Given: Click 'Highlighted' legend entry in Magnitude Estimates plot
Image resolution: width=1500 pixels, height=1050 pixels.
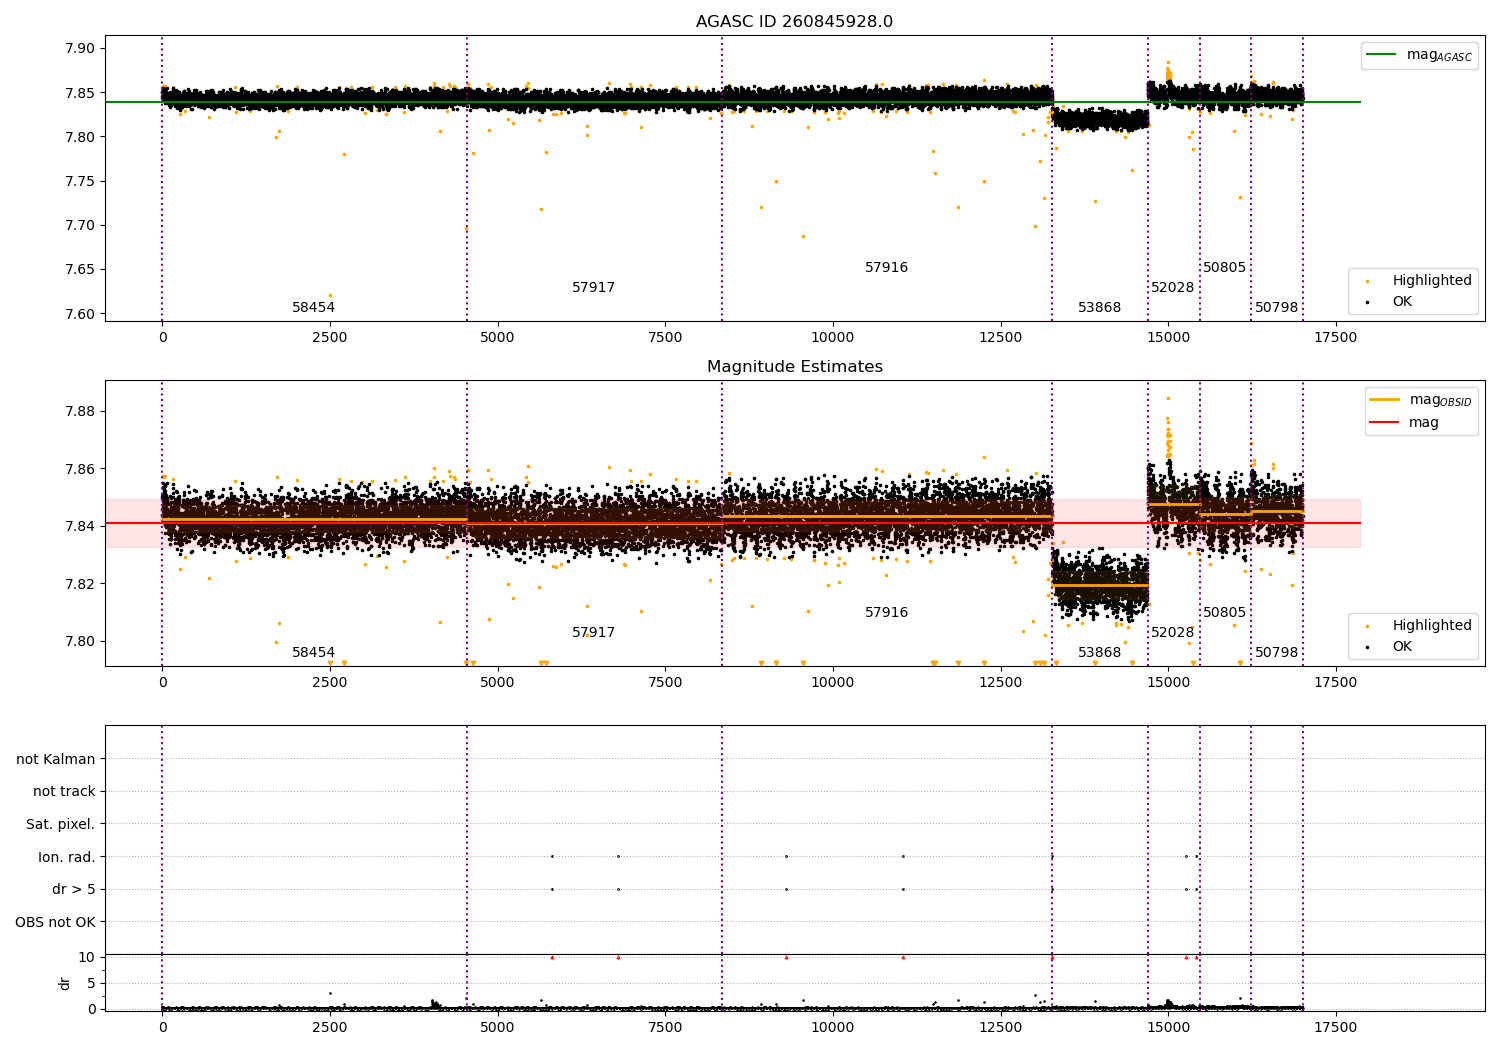Looking at the screenshot, I should pos(1419,625).
